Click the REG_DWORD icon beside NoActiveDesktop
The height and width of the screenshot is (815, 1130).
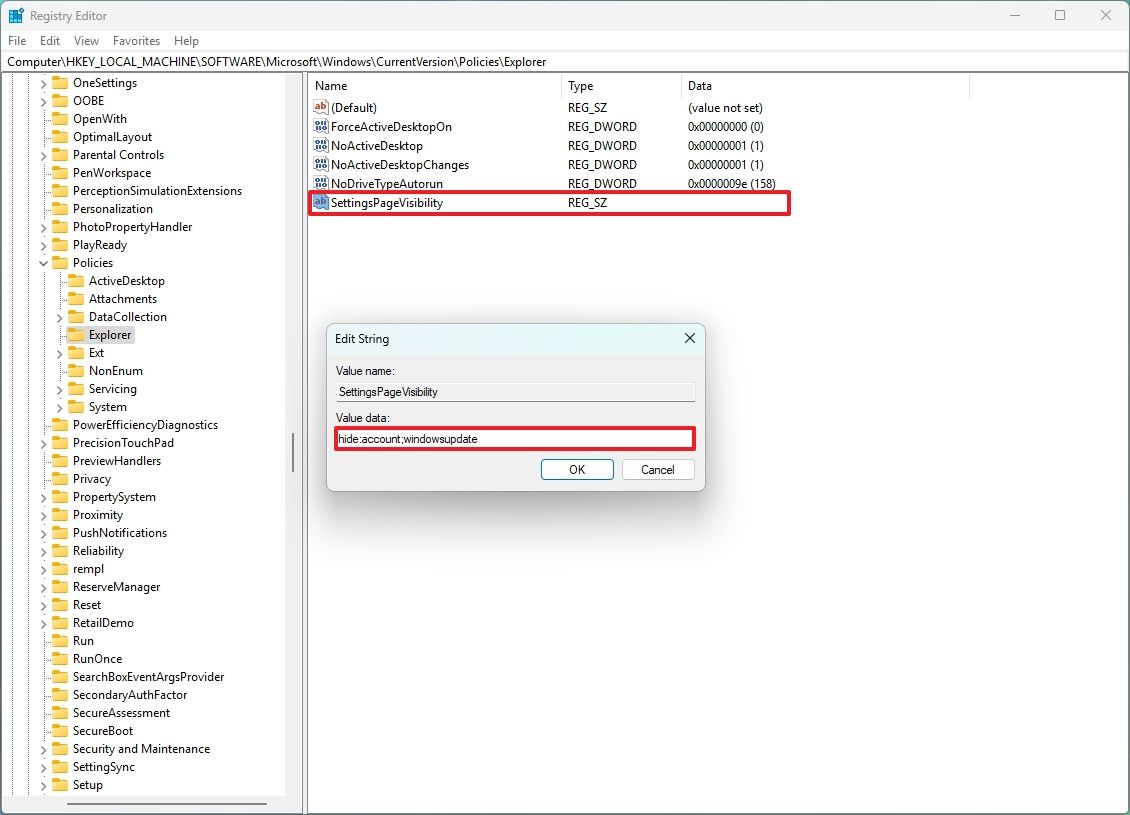click(x=320, y=145)
